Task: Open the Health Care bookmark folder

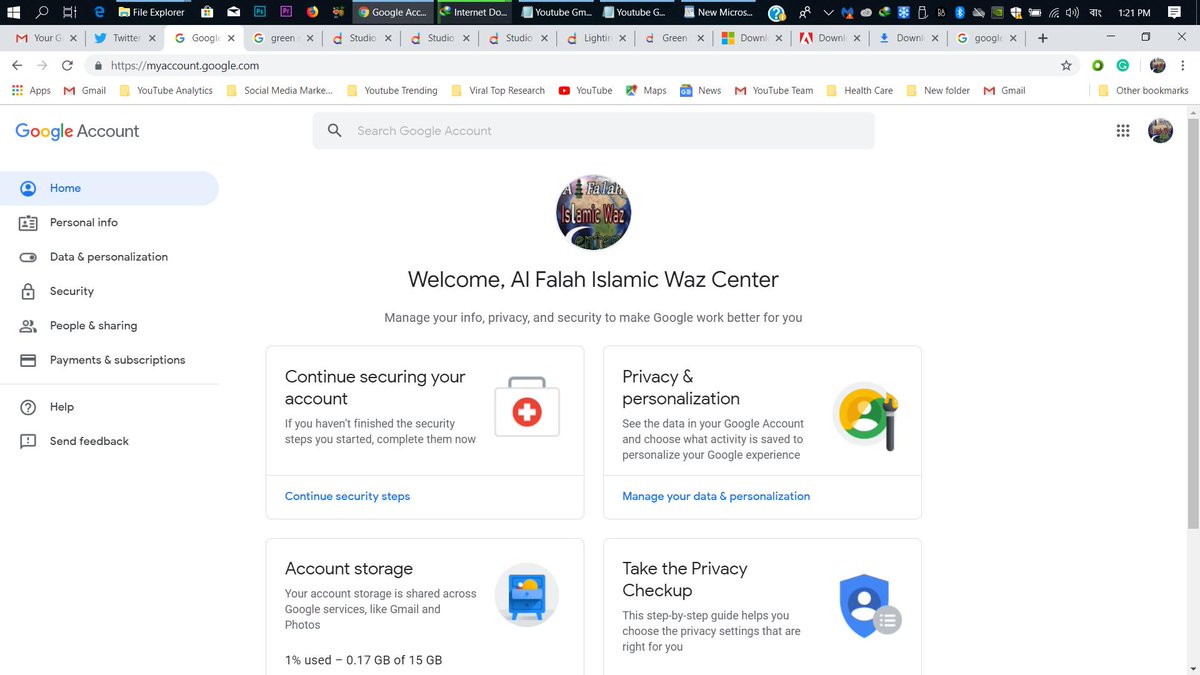Action: pyautogui.click(x=859, y=90)
